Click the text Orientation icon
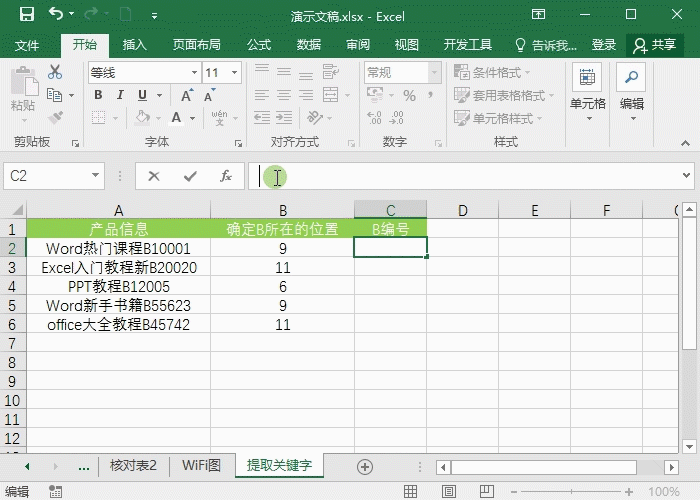 point(315,118)
